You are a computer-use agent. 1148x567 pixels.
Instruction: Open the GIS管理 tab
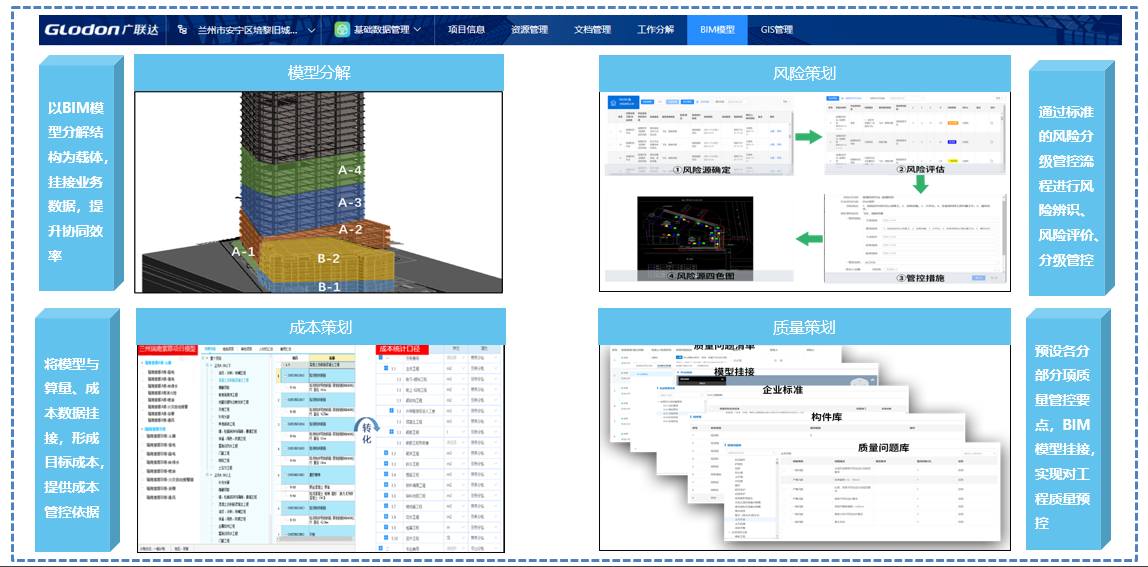776,30
